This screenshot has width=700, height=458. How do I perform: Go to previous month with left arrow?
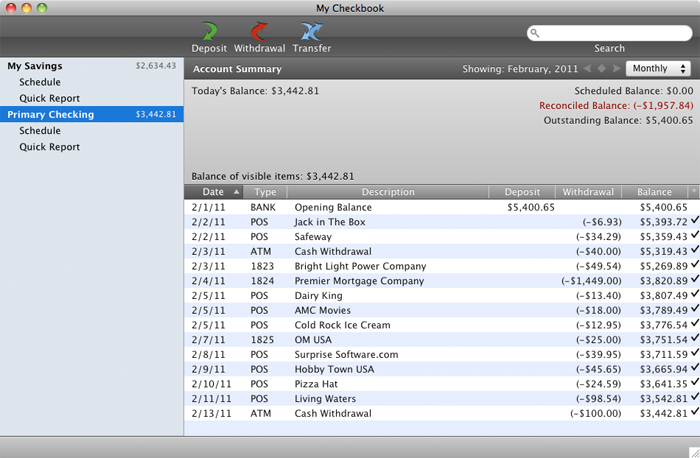click(x=588, y=69)
